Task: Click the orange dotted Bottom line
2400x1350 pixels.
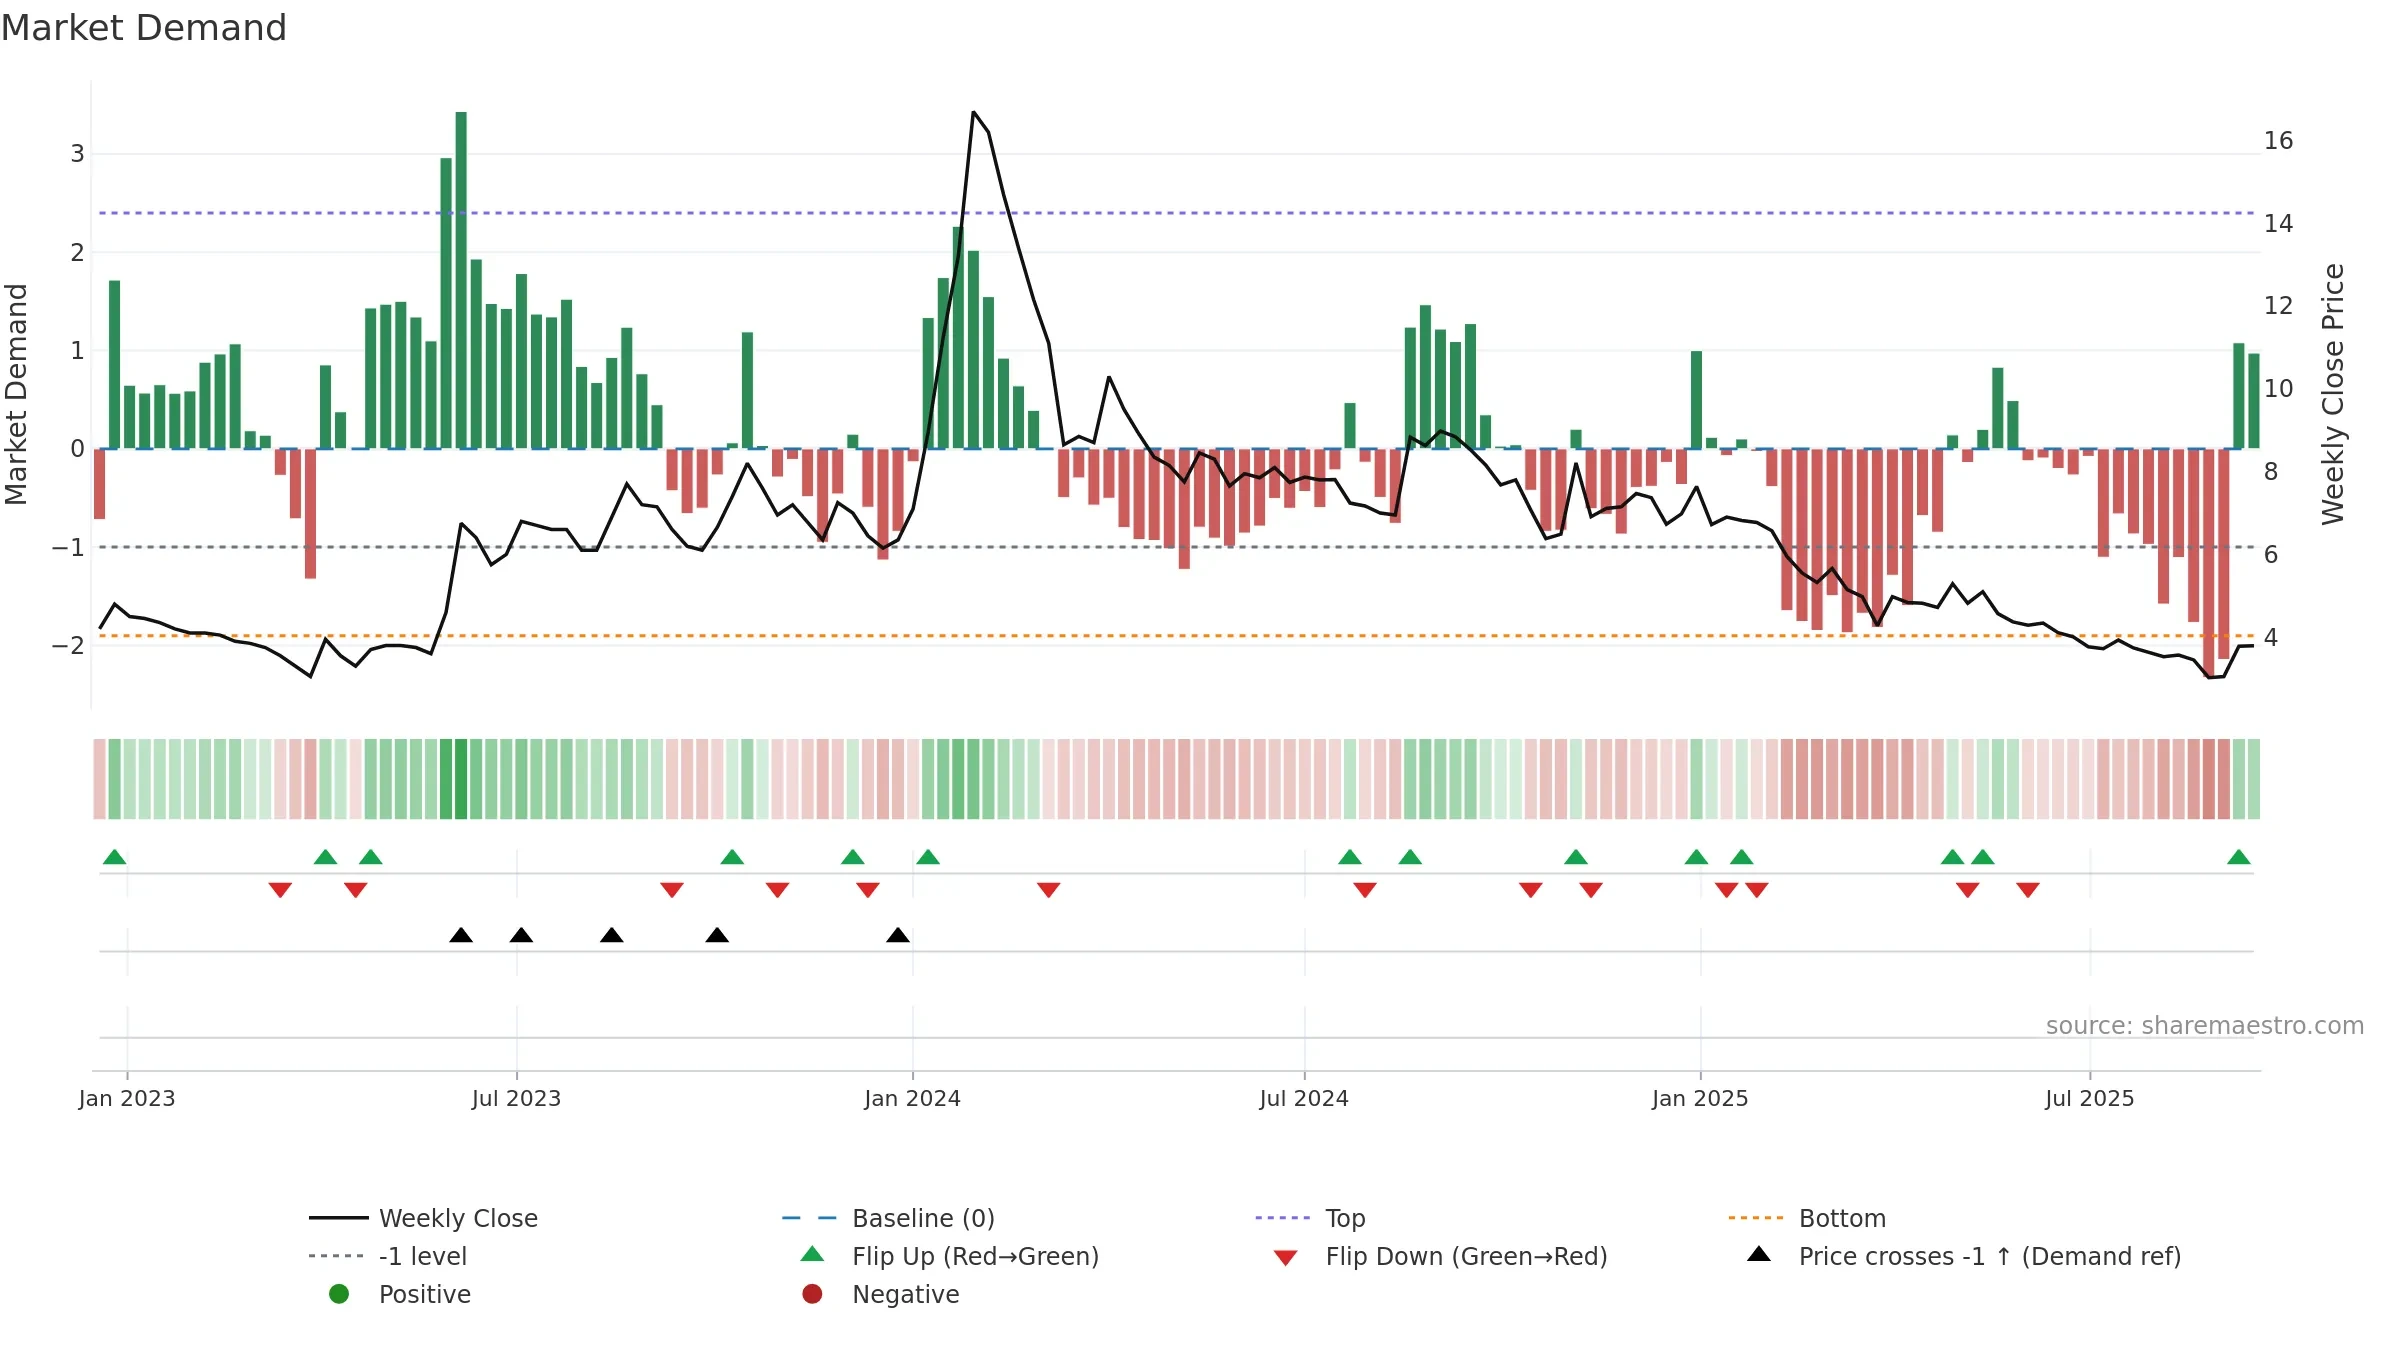Action: [1176, 636]
